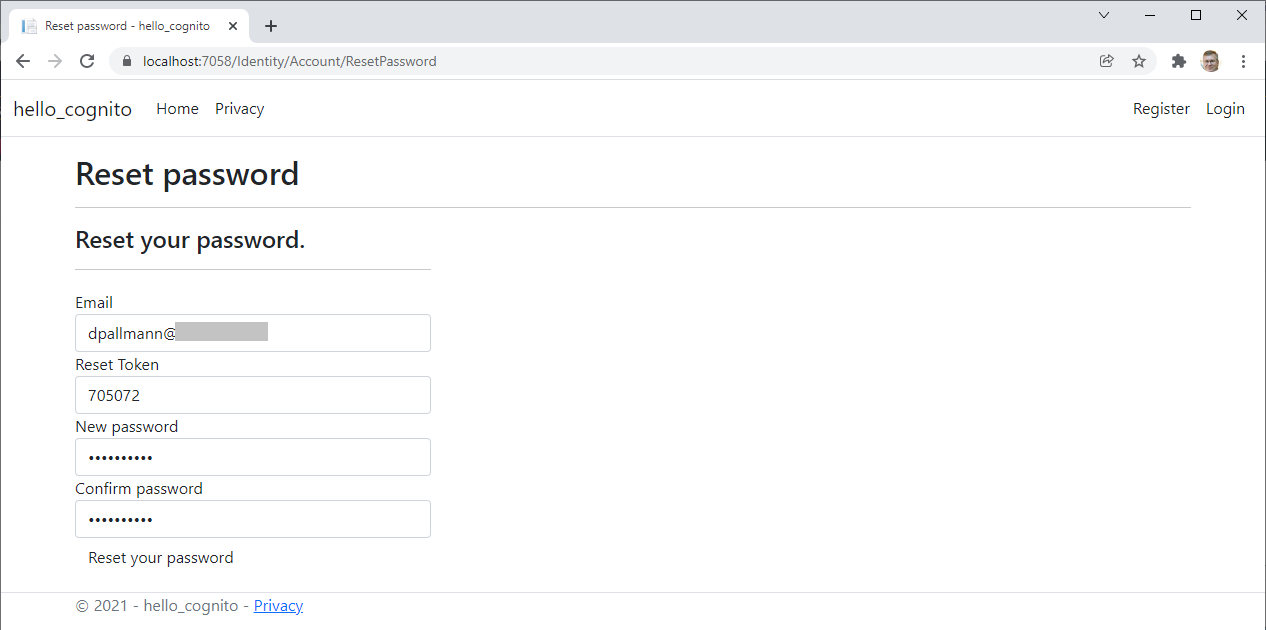This screenshot has height=630, width=1266.
Task: Bookmark this page with the star icon
Action: pos(1139,61)
